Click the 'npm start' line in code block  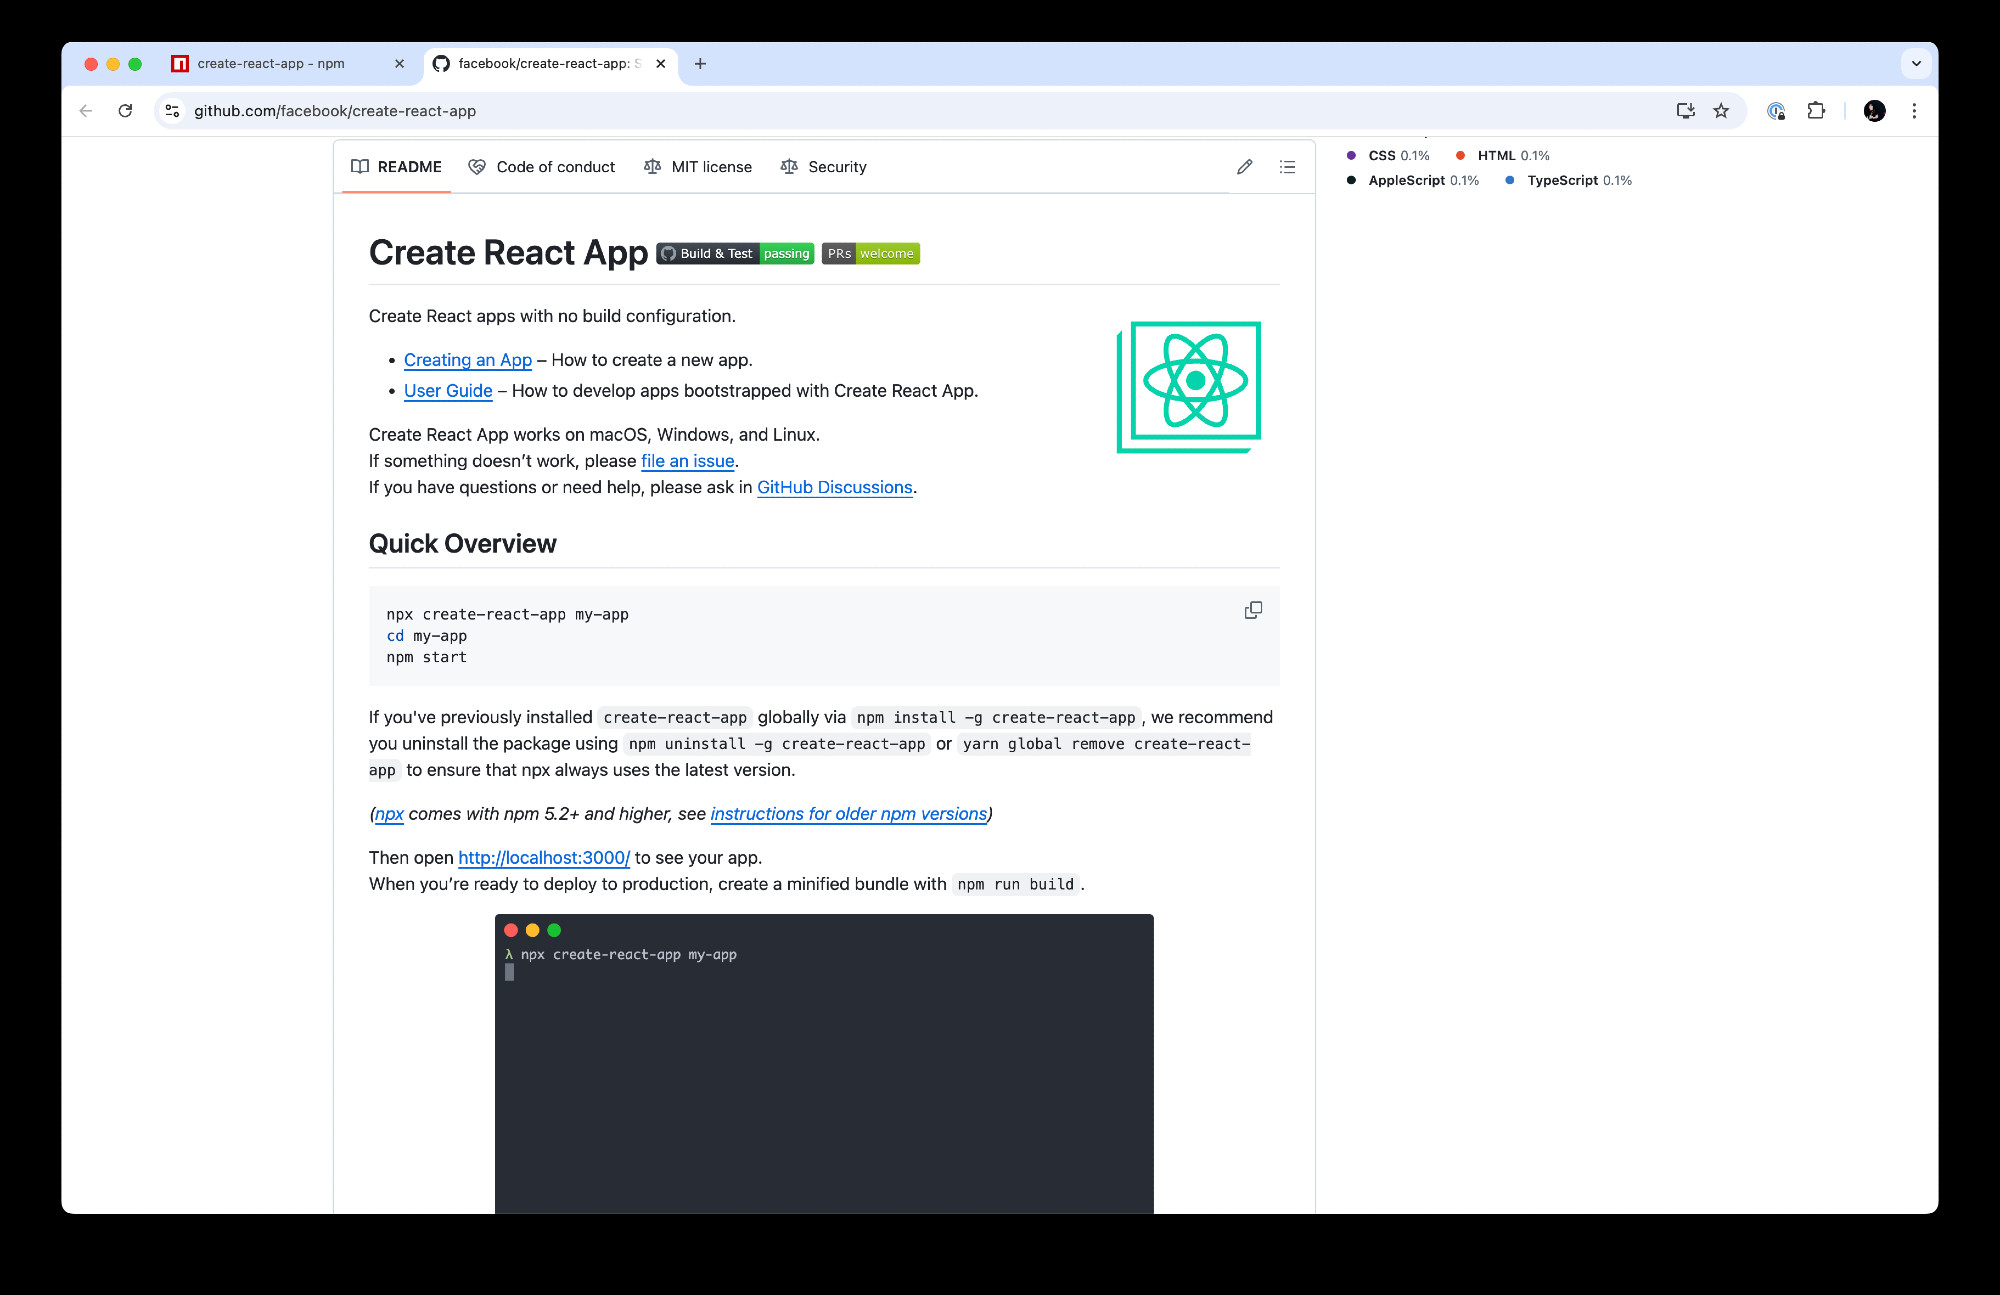tap(427, 658)
